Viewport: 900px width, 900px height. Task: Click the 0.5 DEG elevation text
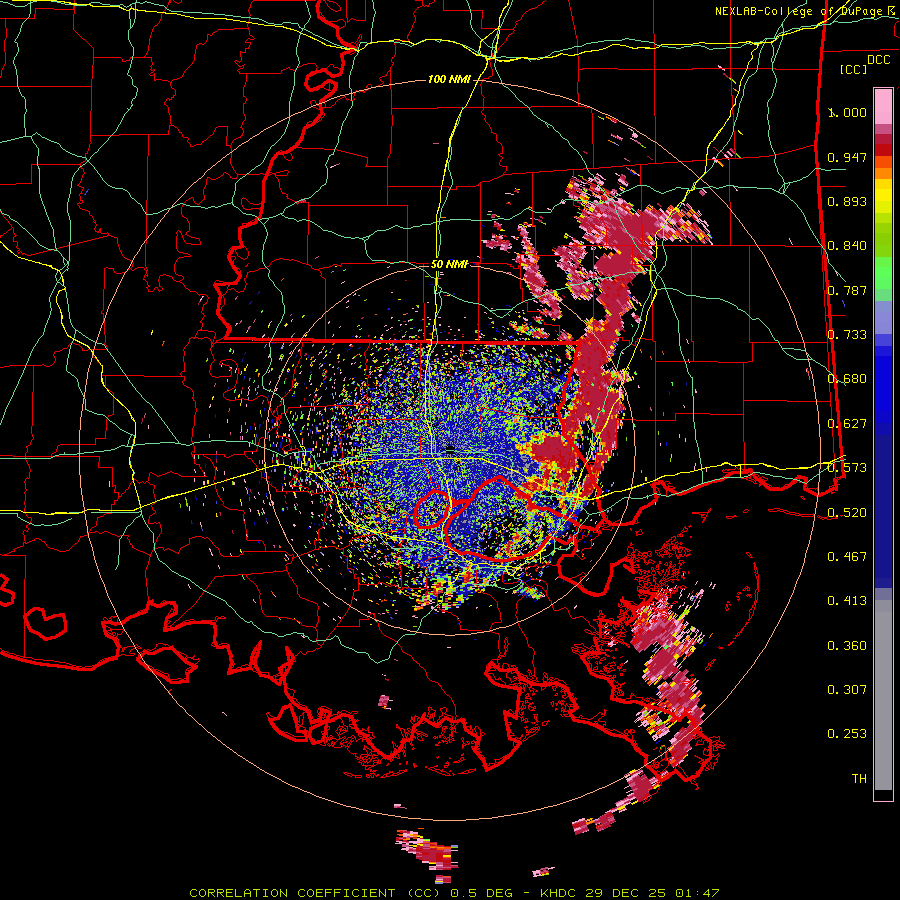pos(480,893)
